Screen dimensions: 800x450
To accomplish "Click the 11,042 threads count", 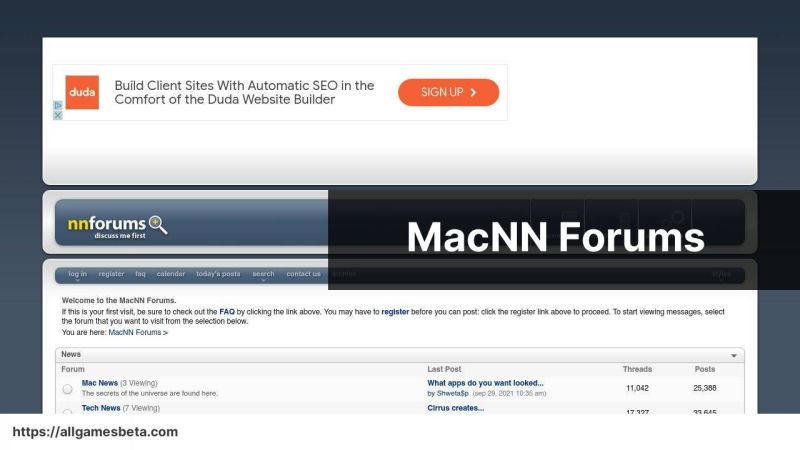I will (637, 388).
